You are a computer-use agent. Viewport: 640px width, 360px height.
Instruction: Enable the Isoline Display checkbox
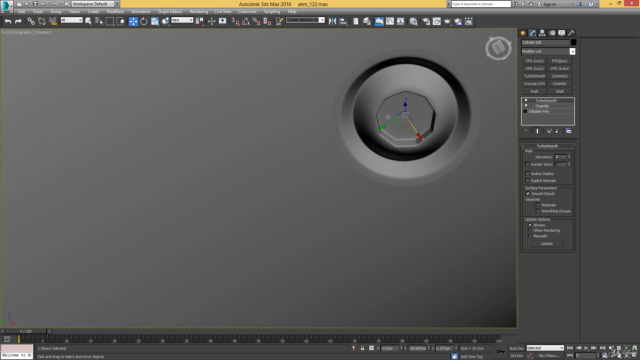pyautogui.click(x=528, y=174)
